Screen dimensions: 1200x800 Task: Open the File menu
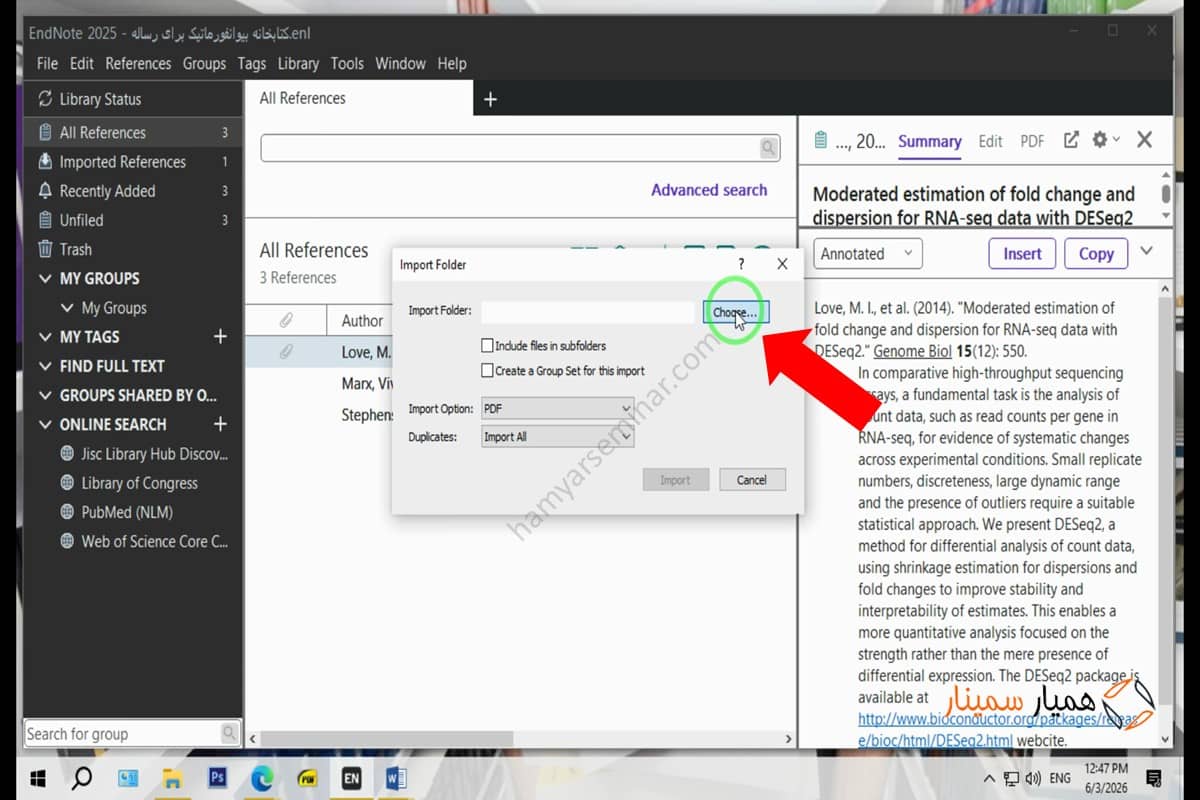pyautogui.click(x=47, y=63)
